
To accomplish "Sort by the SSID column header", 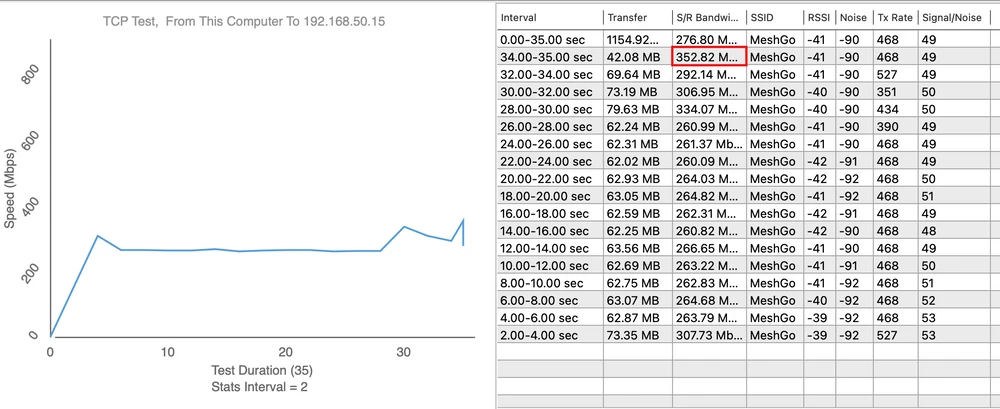I will point(773,18).
